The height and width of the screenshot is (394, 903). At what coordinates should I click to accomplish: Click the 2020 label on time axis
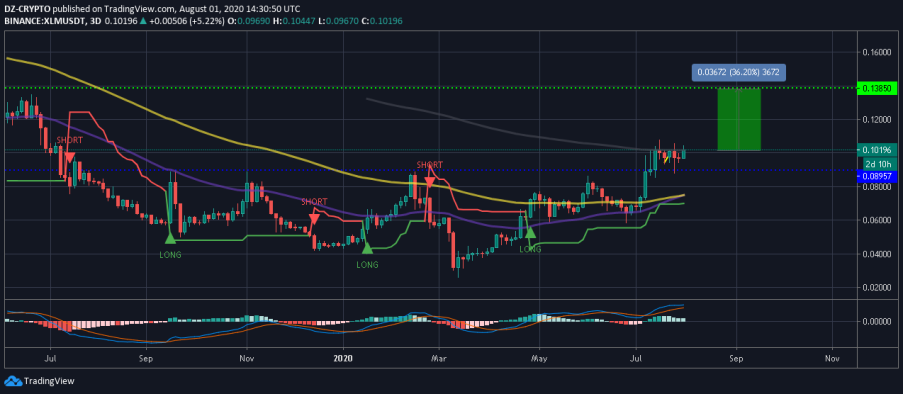coord(343,358)
